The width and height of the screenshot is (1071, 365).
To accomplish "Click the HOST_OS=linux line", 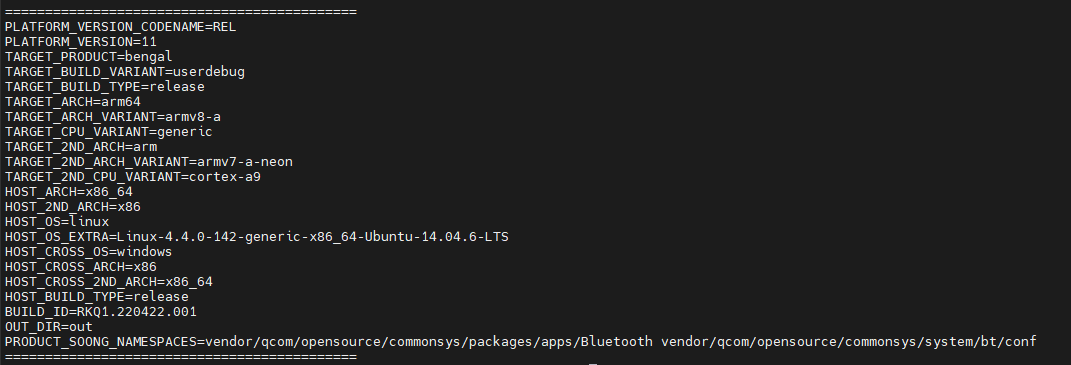I will [x=57, y=223].
